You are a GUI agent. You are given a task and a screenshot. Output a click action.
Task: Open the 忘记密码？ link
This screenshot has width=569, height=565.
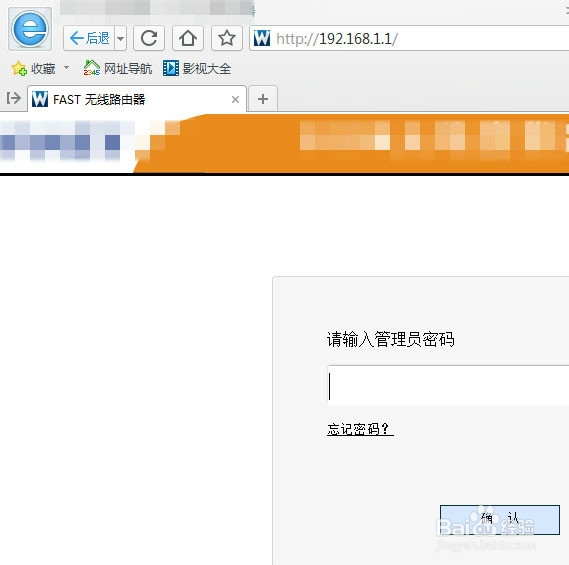tap(360, 429)
